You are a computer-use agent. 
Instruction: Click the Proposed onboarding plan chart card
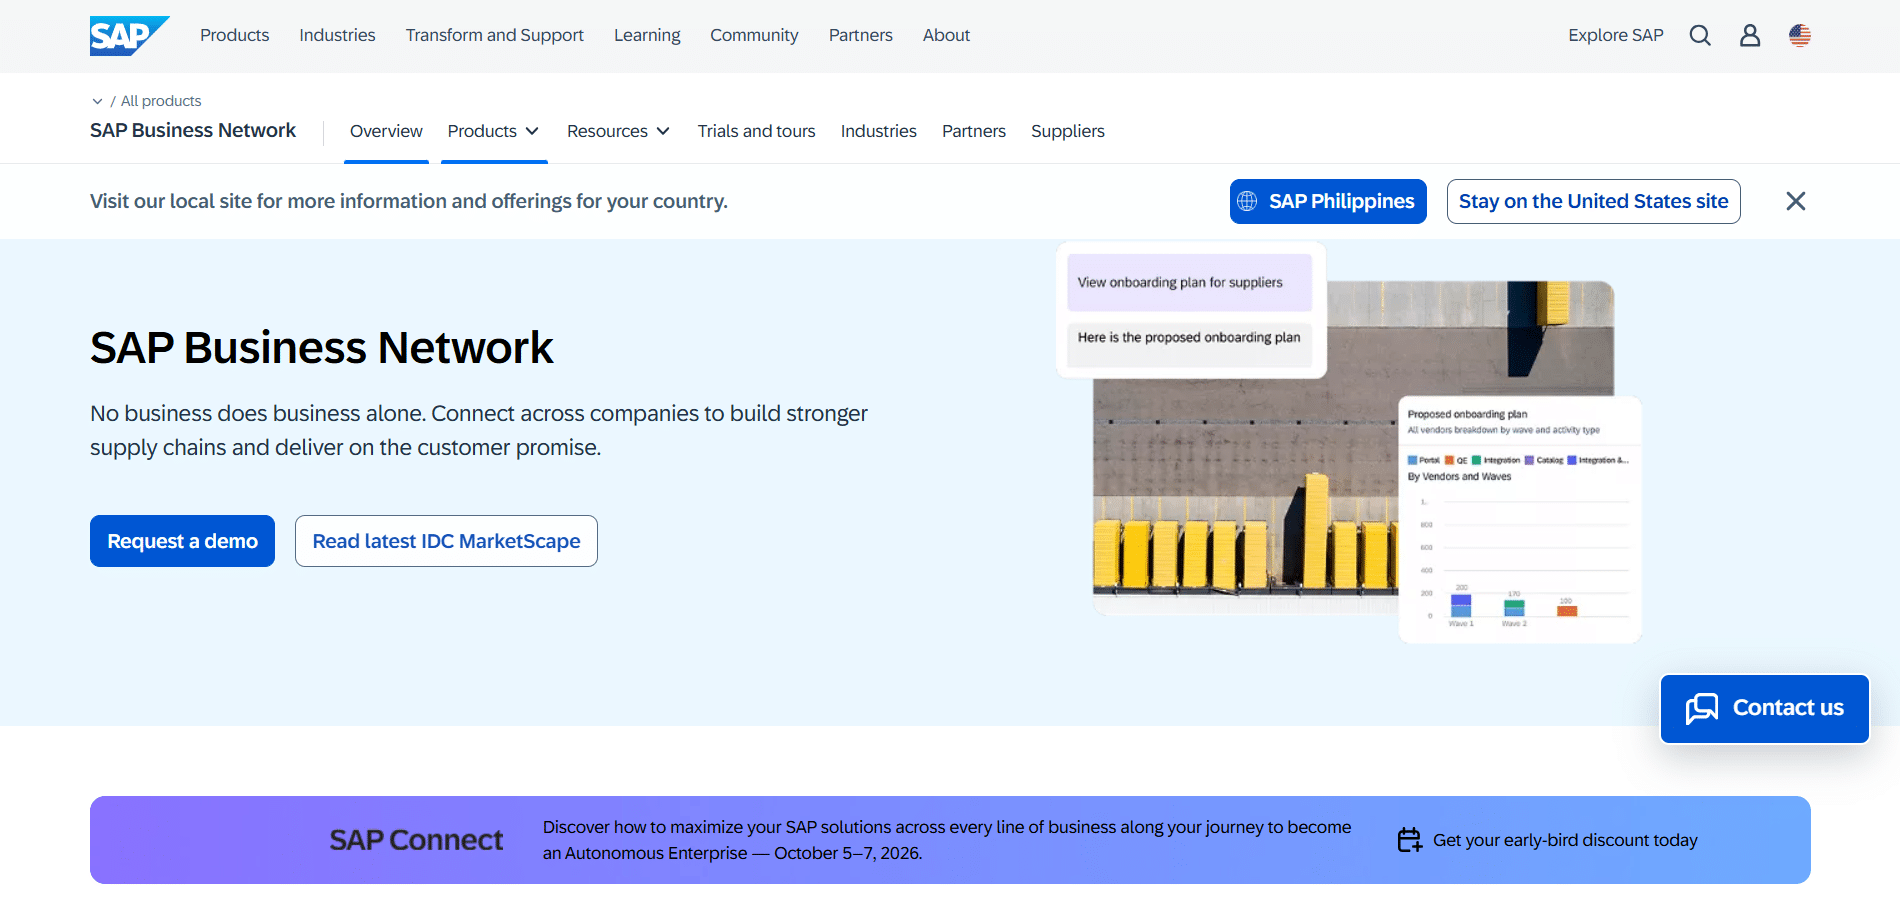coord(1520,520)
